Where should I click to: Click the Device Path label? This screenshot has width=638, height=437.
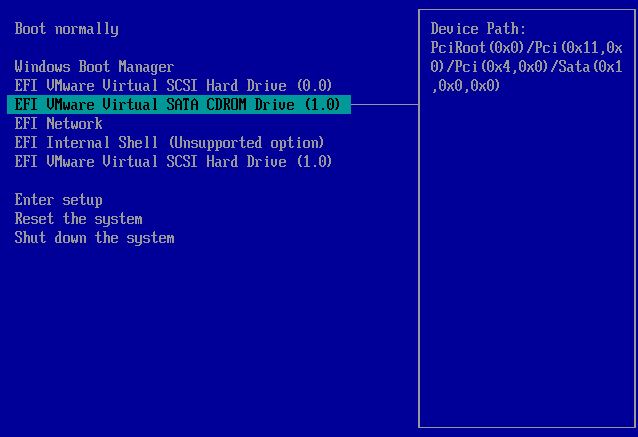478,29
